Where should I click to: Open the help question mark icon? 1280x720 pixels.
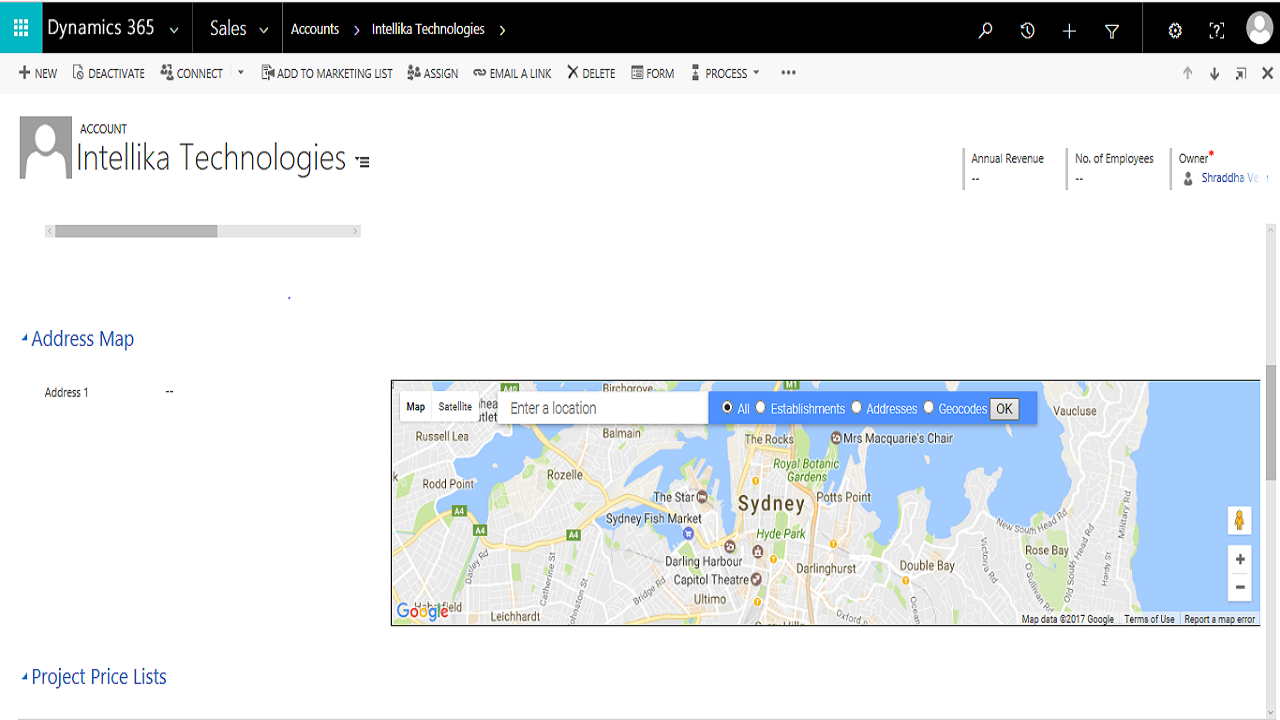(1216, 30)
